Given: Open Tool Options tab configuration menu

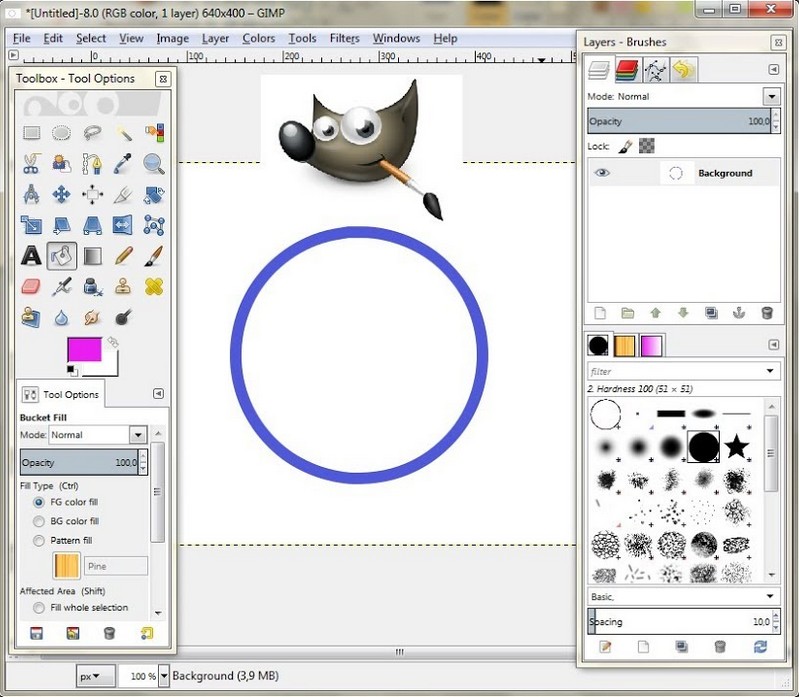Looking at the screenshot, I should [158, 393].
